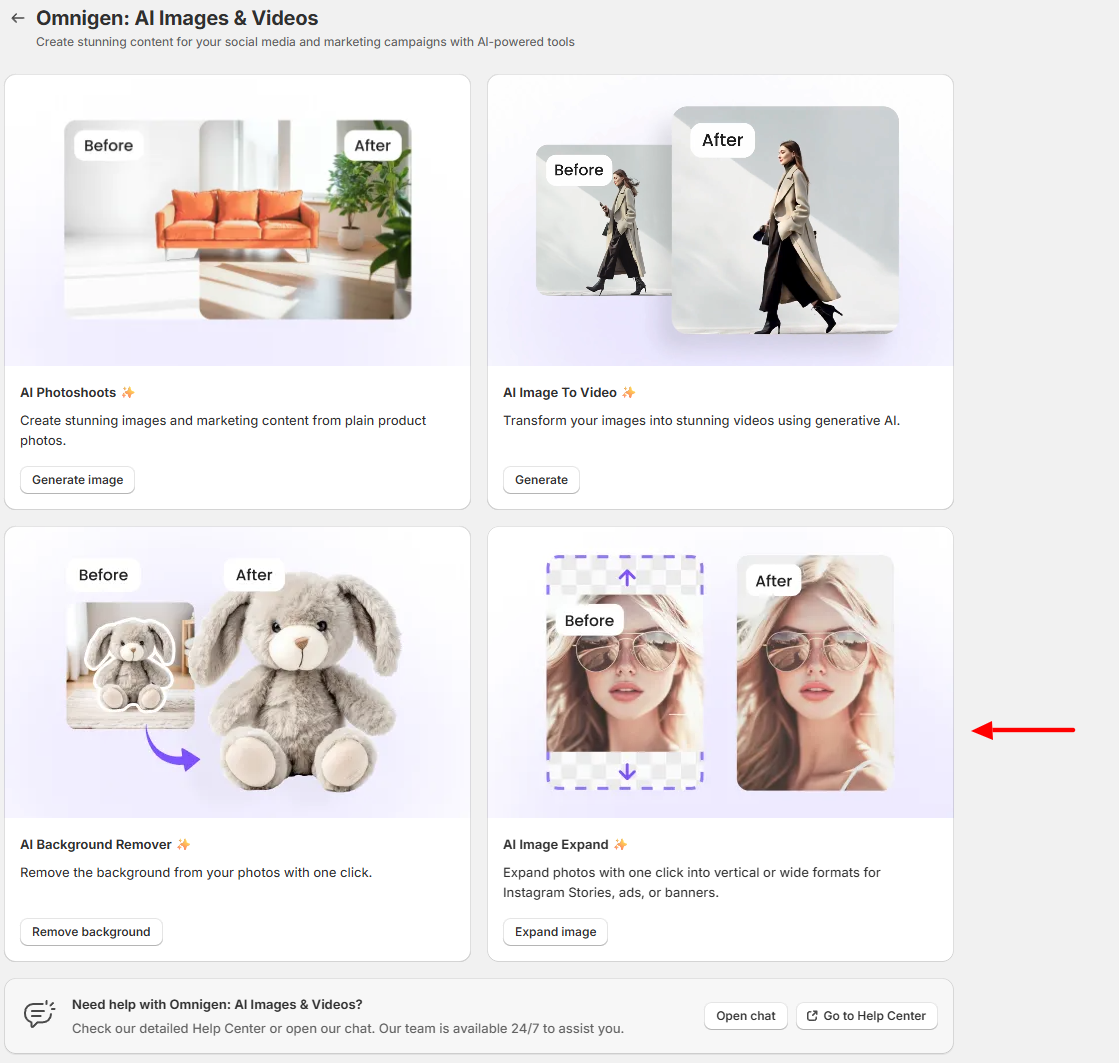The image size is (1119, 1063).
Task: Click 'Transform your images into stunning videos' text
Action: tap(701, 421)
